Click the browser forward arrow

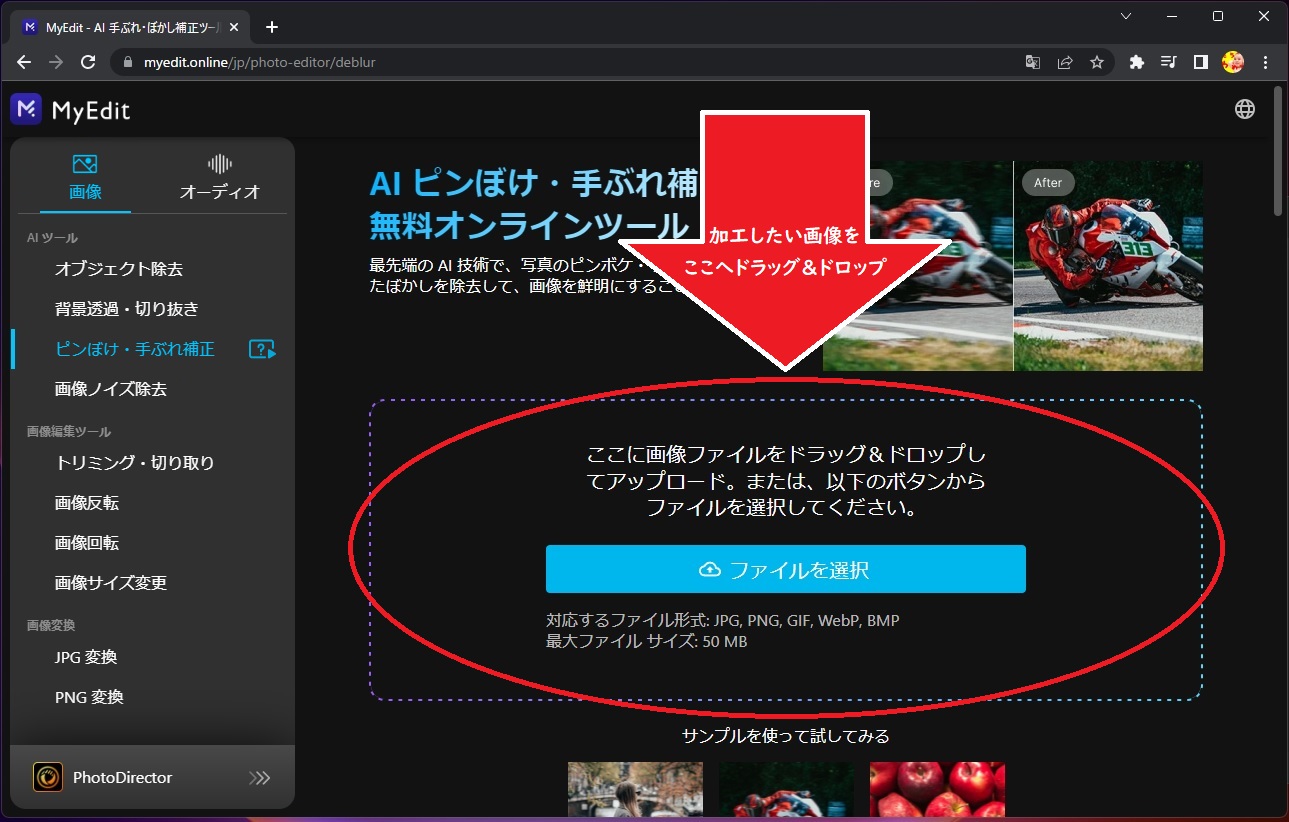(x=56, y=62)
